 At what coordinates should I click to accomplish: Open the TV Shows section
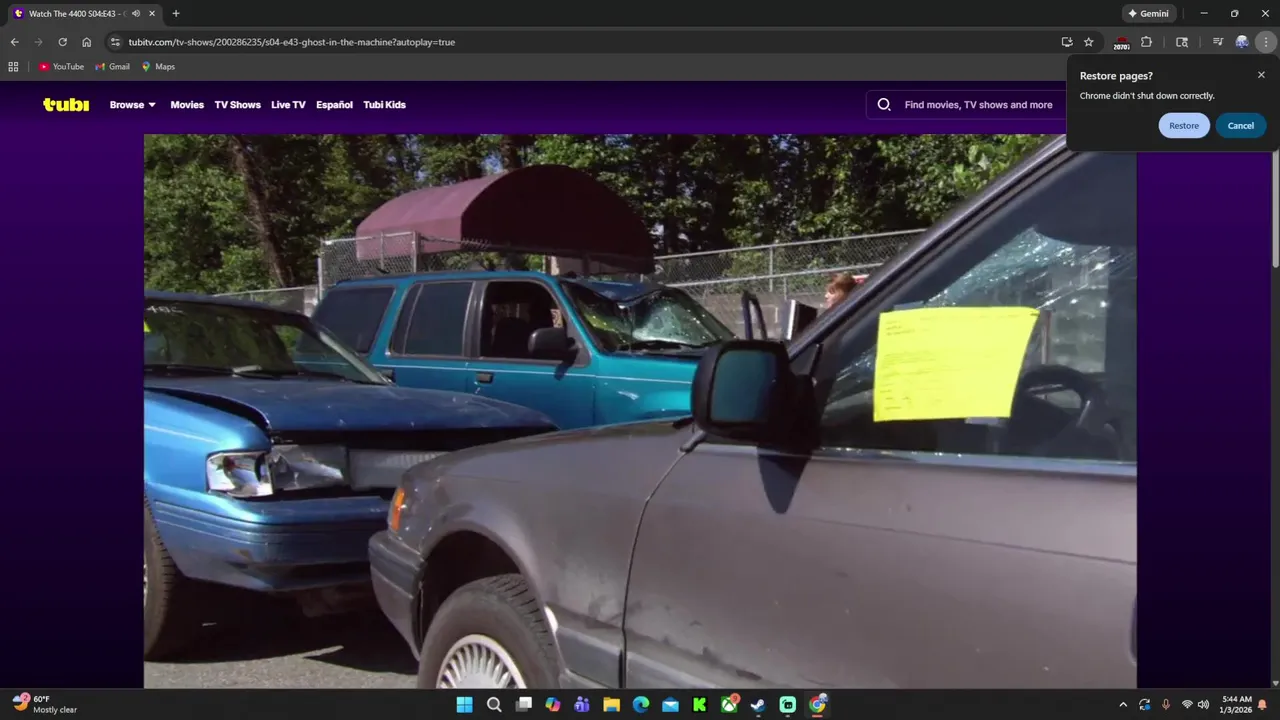(237, 105)
